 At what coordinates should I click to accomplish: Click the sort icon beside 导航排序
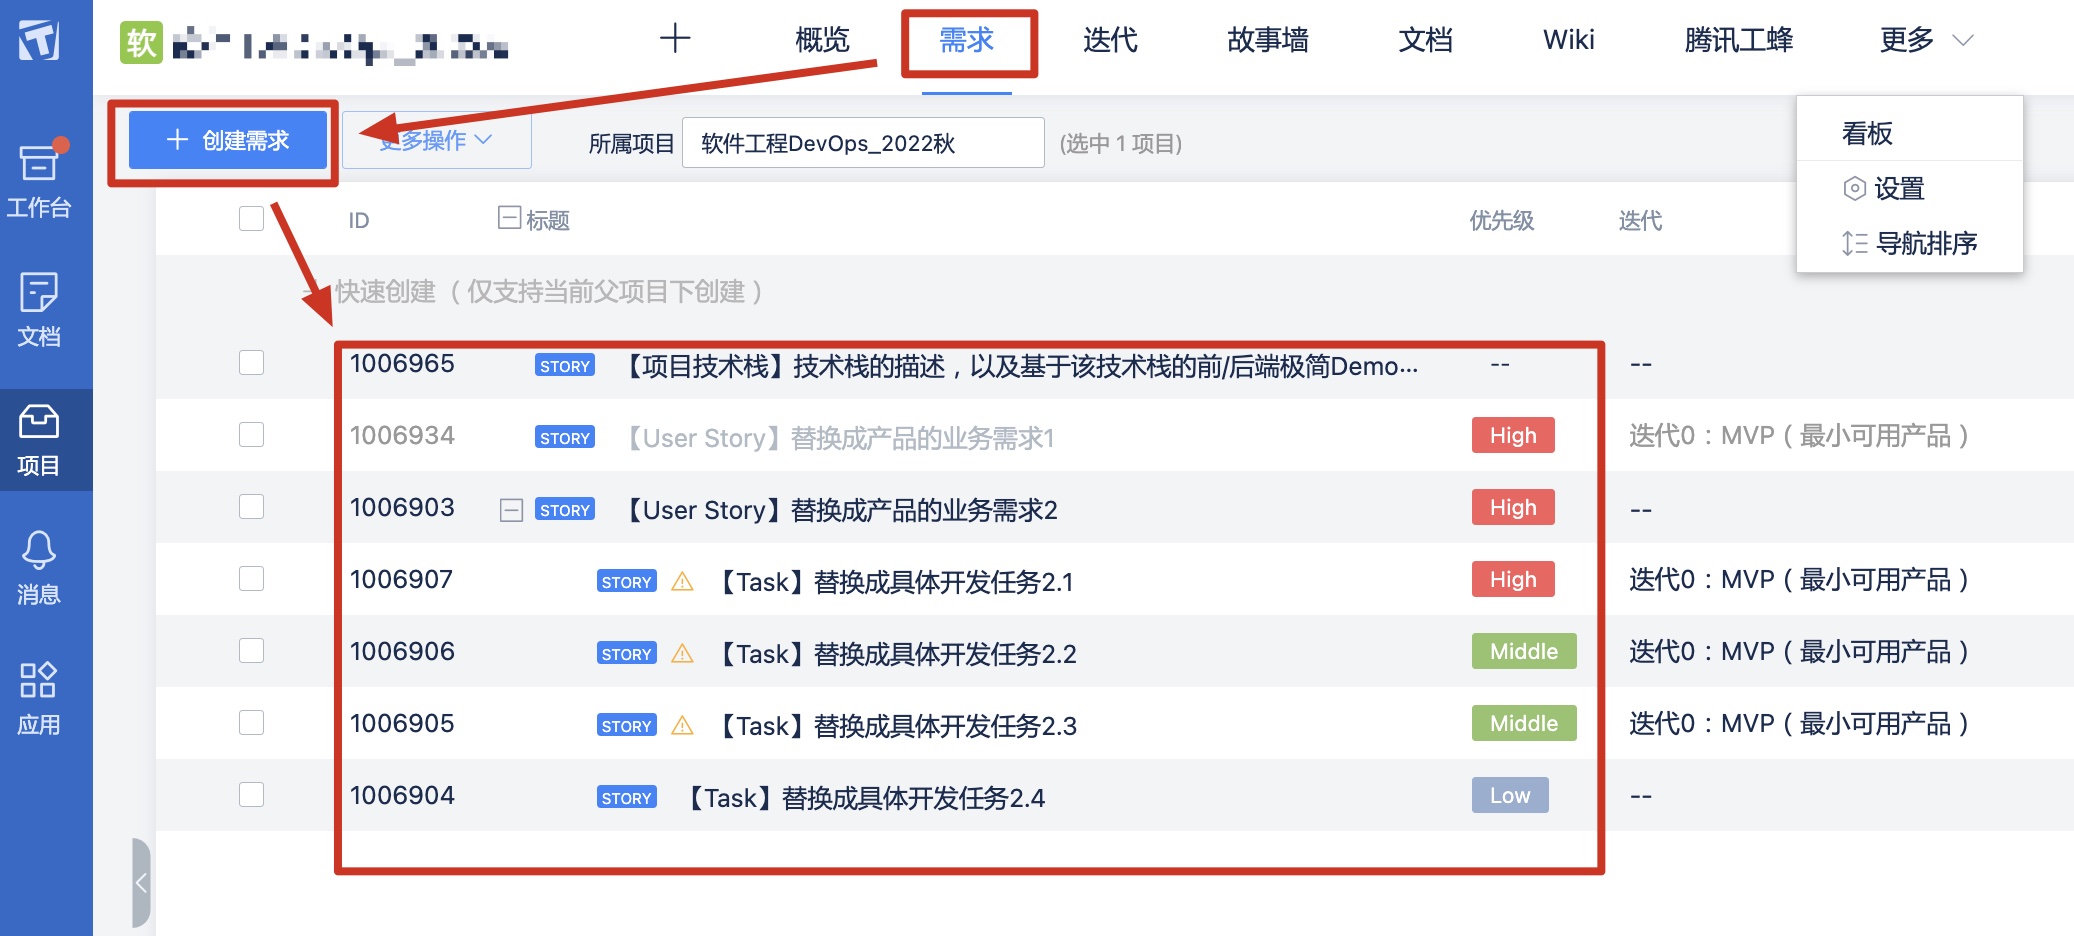1855,243
